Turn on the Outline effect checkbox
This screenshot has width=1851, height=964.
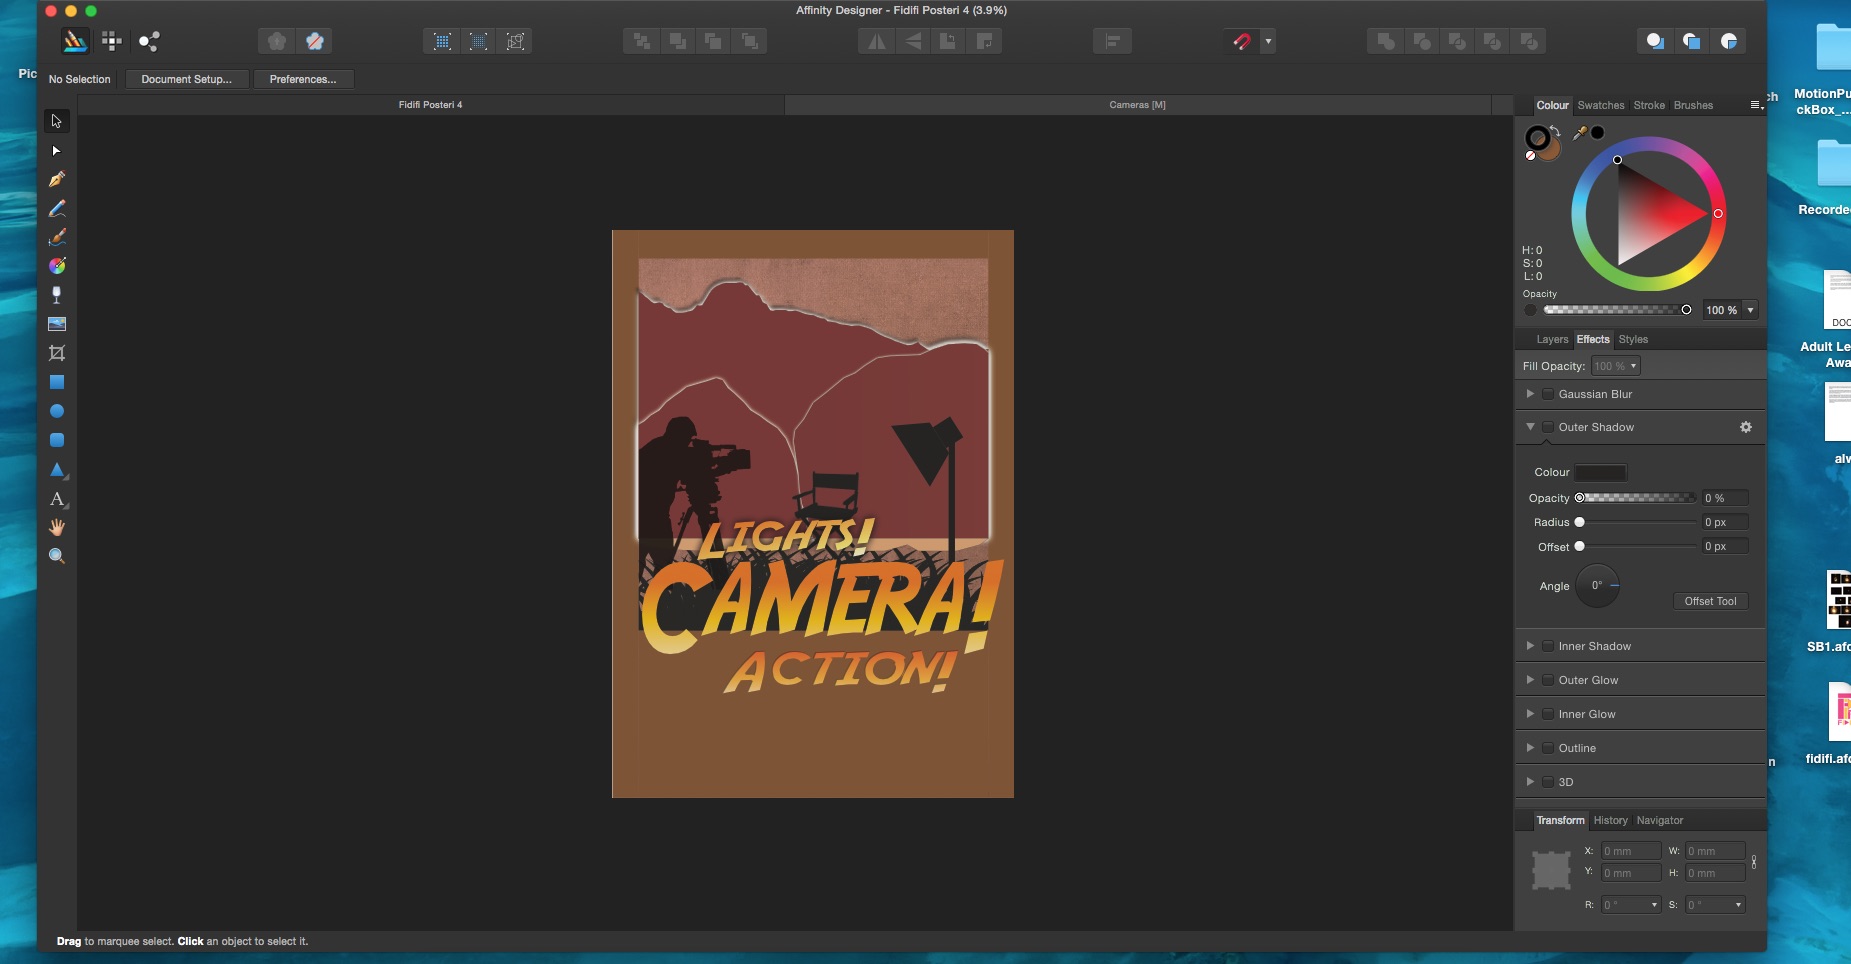coord(1547,748)
